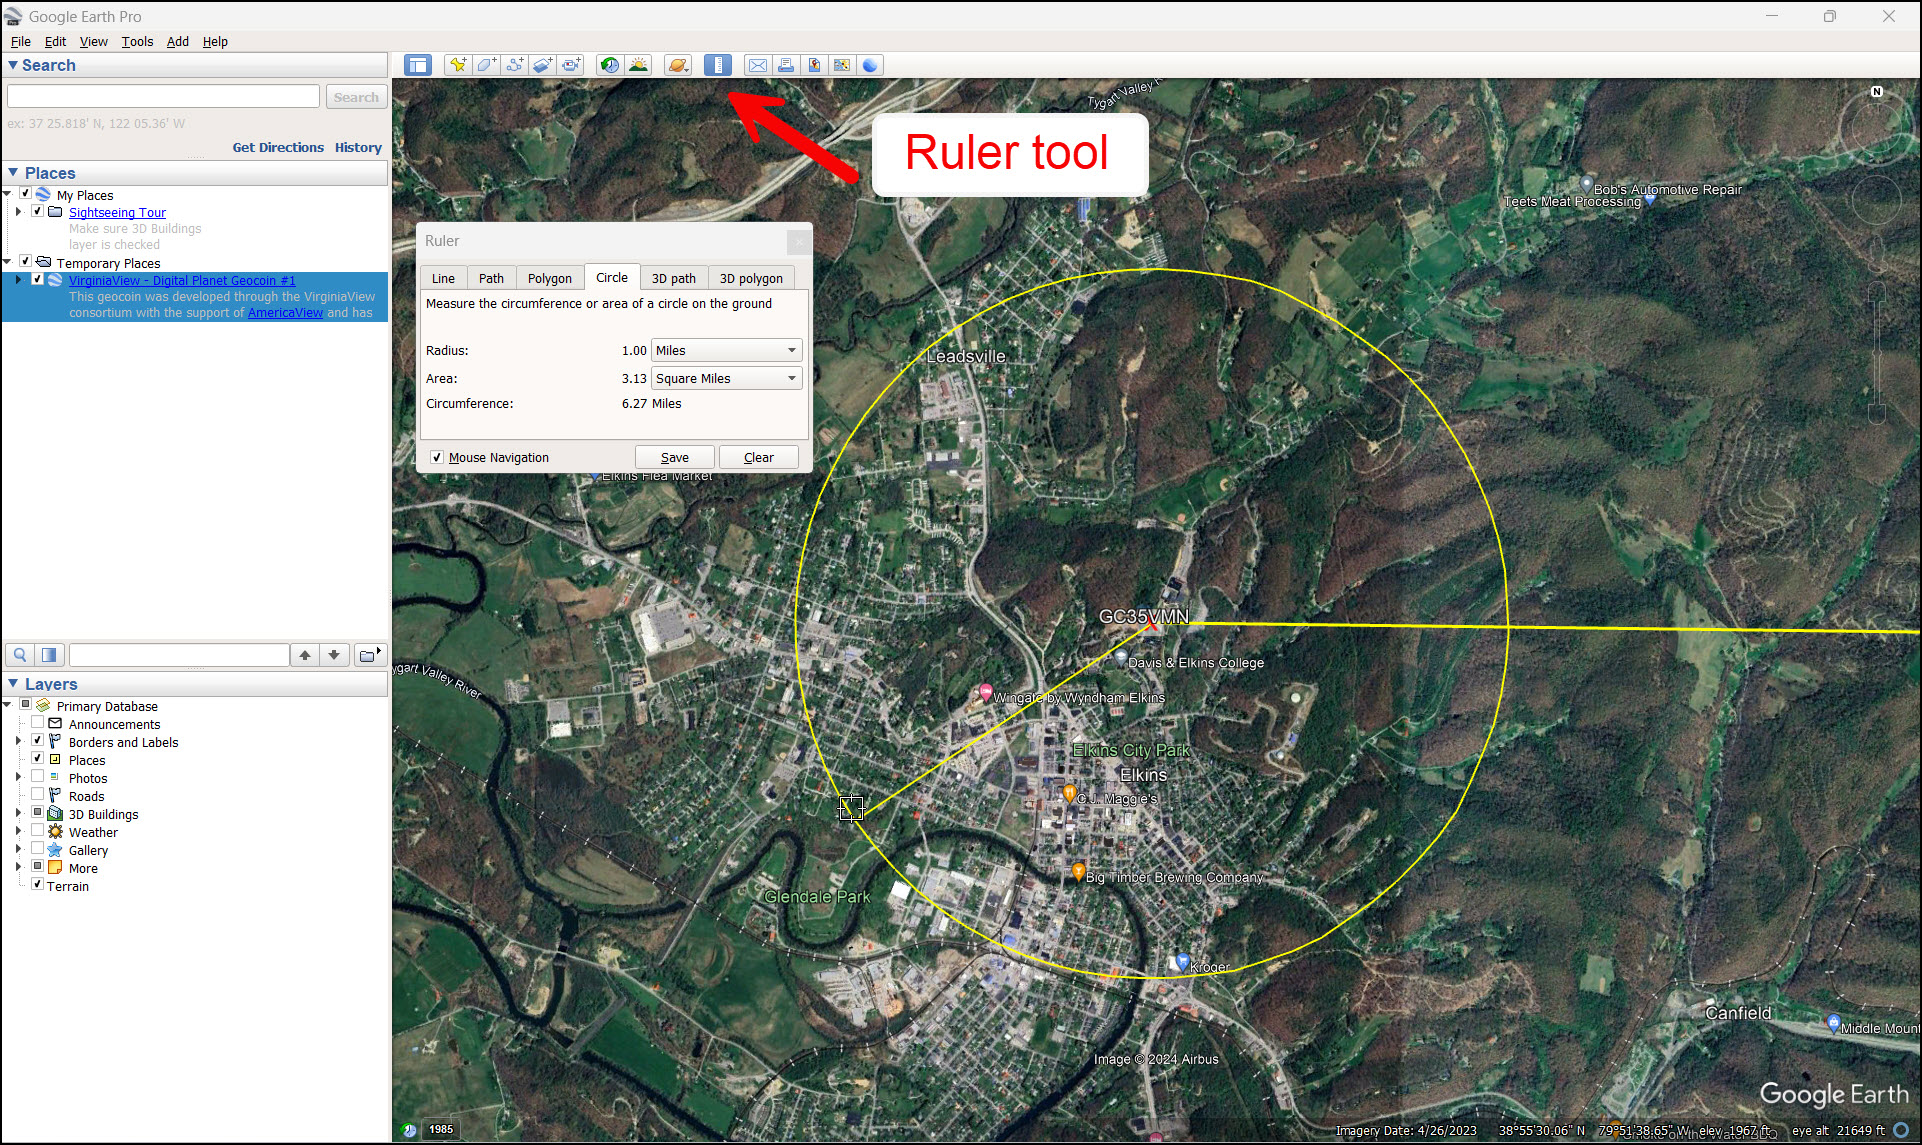1922x1145 pixels.
Task: Enable the Weather layer checkbox
Action: [37, 830]
